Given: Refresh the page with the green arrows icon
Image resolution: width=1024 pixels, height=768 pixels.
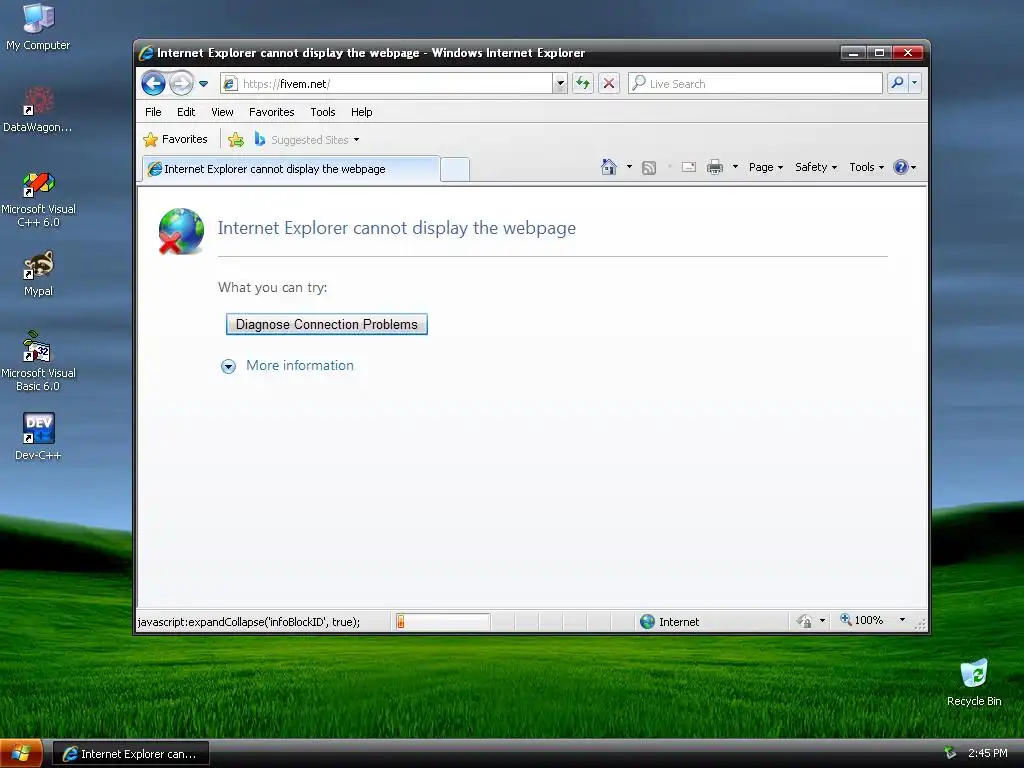Looking at the screenshot, I should pyautogui.click(x=583, y=84).
